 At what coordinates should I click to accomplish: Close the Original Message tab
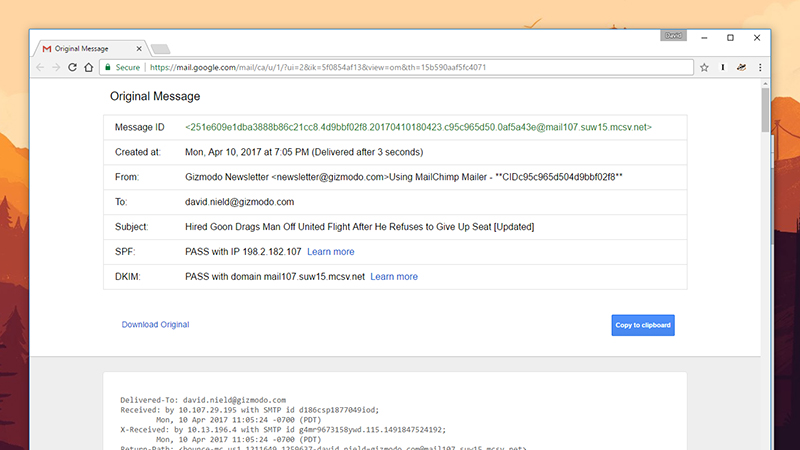(x=139, y=48)
